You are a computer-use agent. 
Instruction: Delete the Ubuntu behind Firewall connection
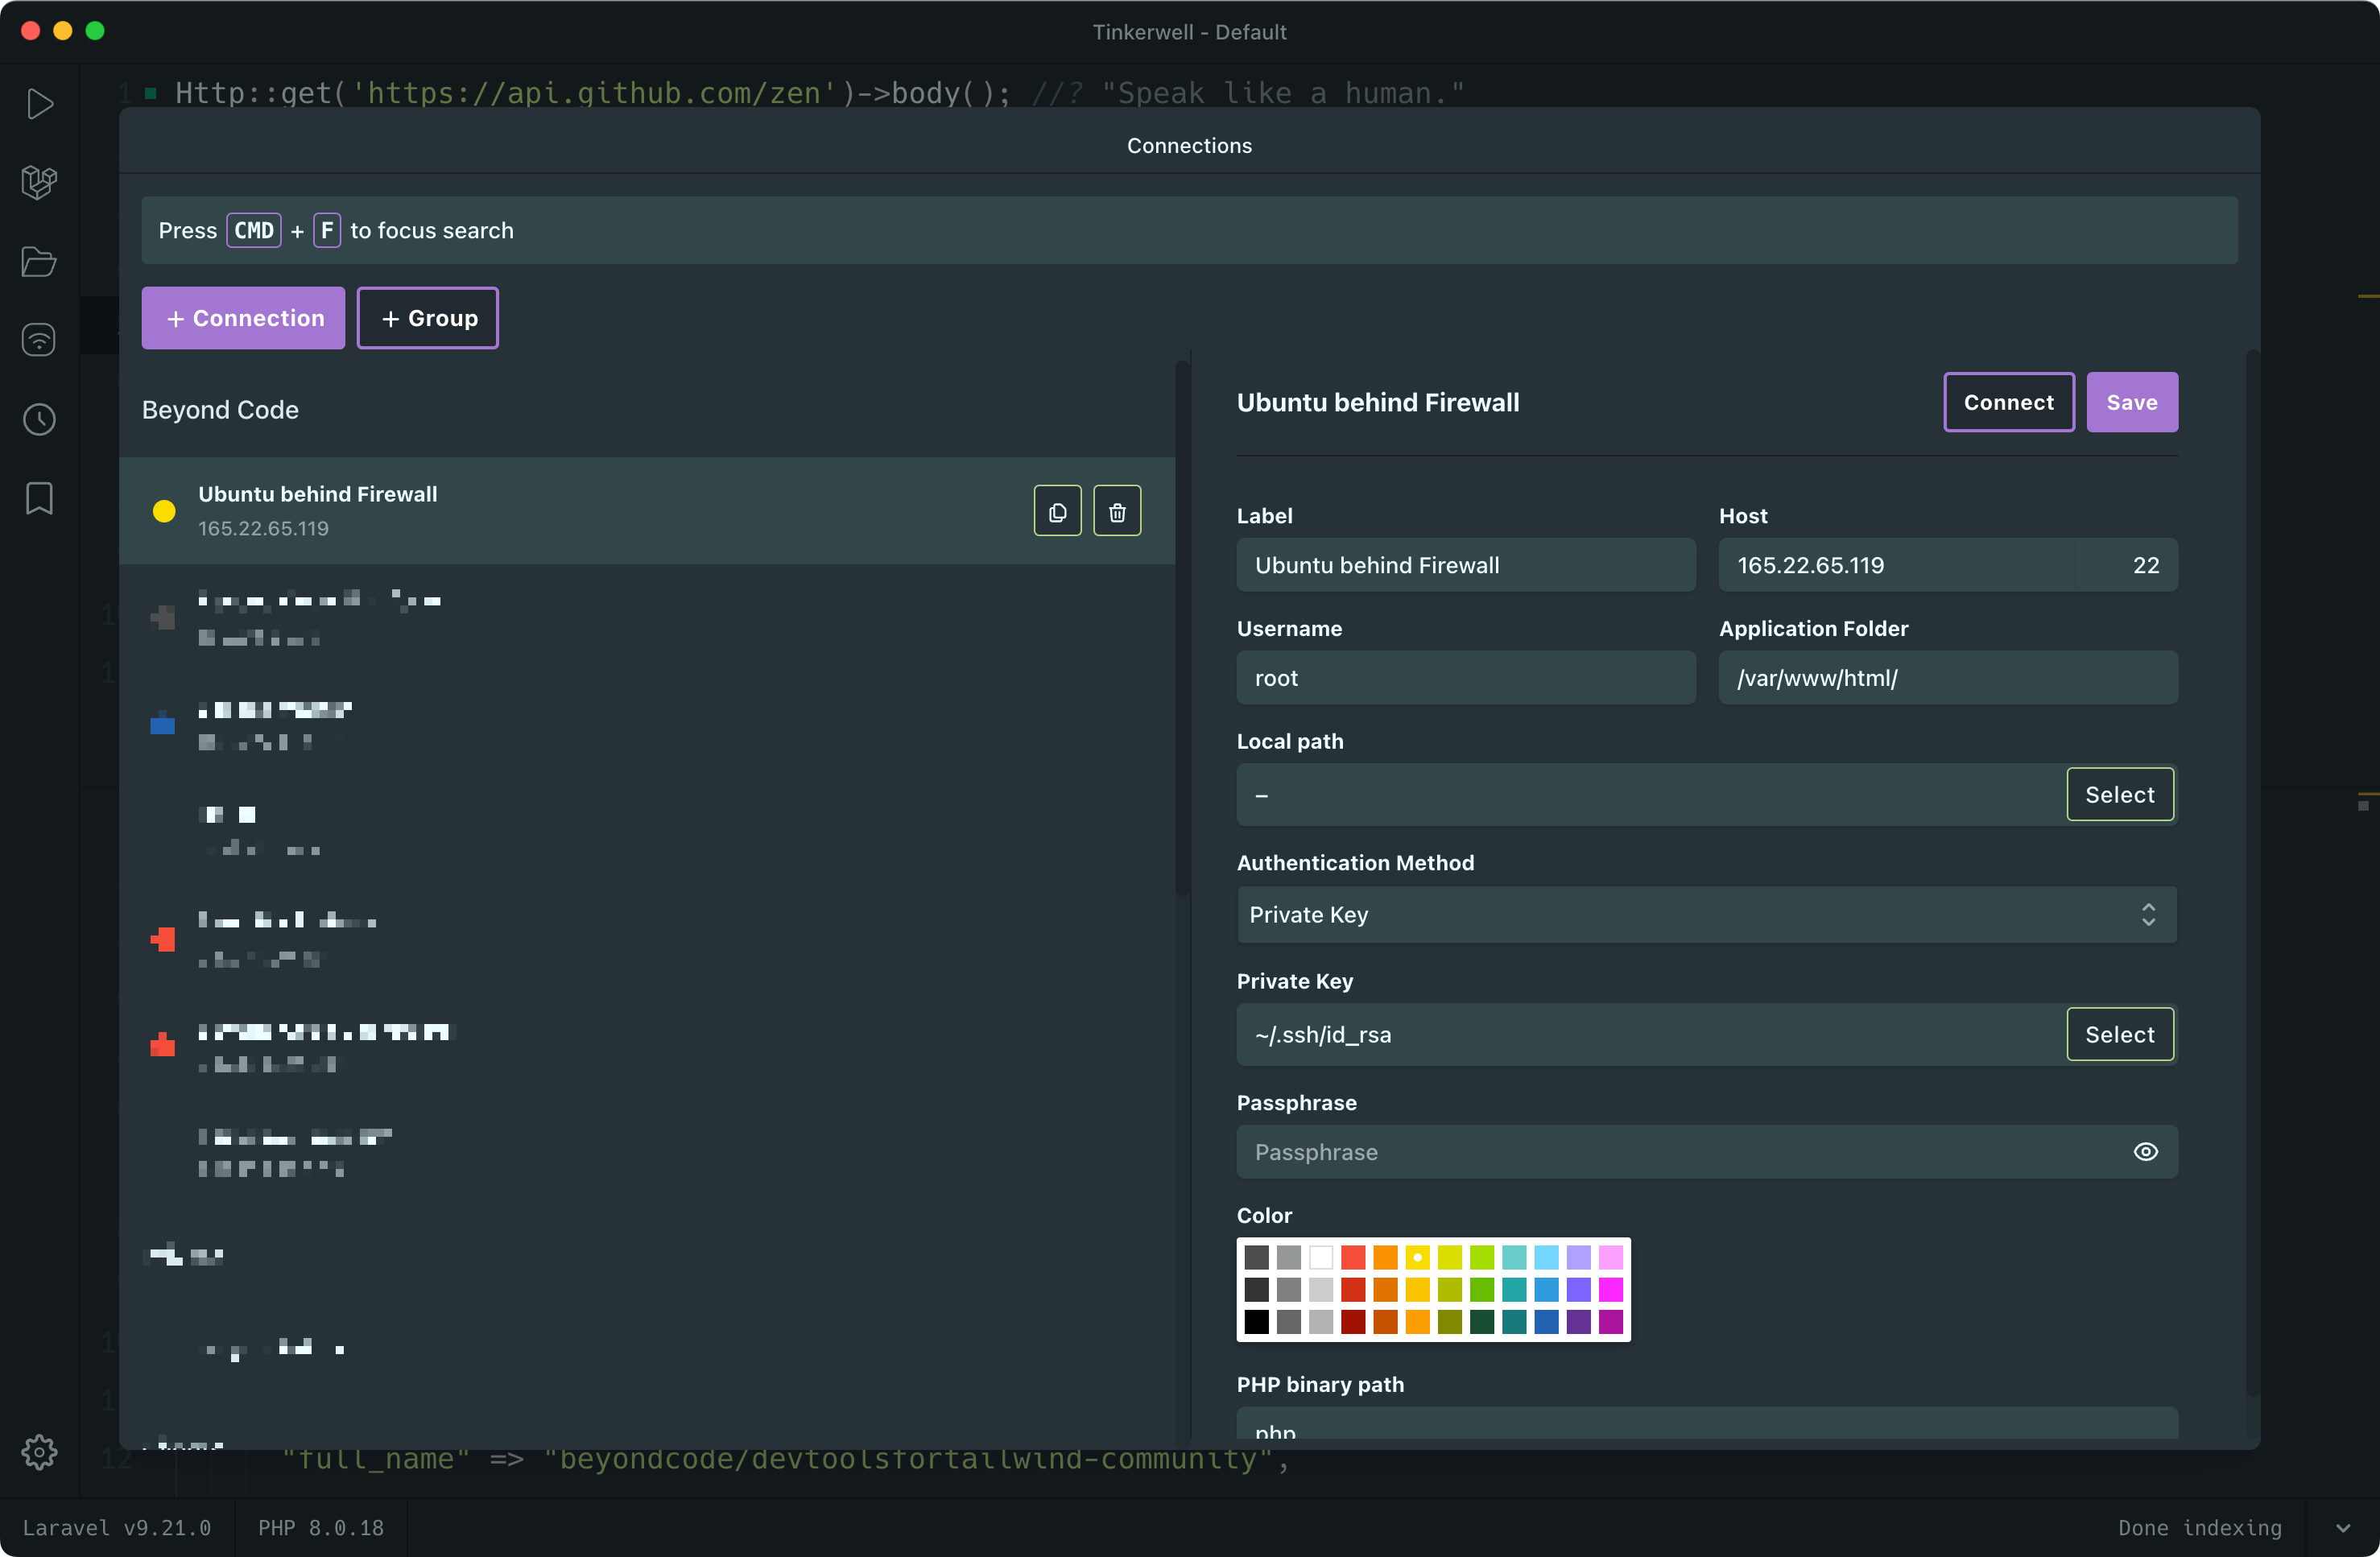(x=1117, y=511)
